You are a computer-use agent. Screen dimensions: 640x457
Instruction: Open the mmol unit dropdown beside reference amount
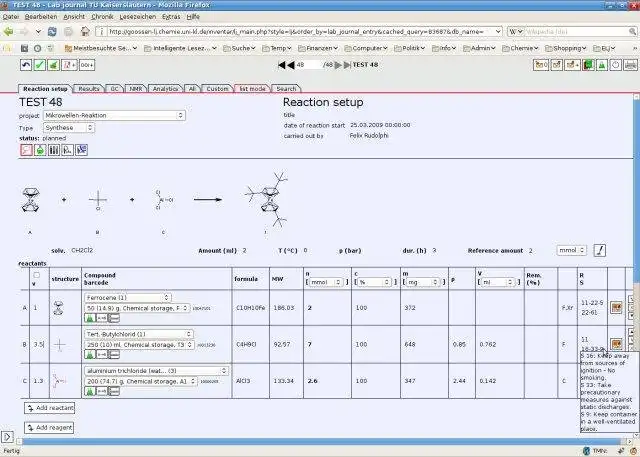(x=571, y=250)
